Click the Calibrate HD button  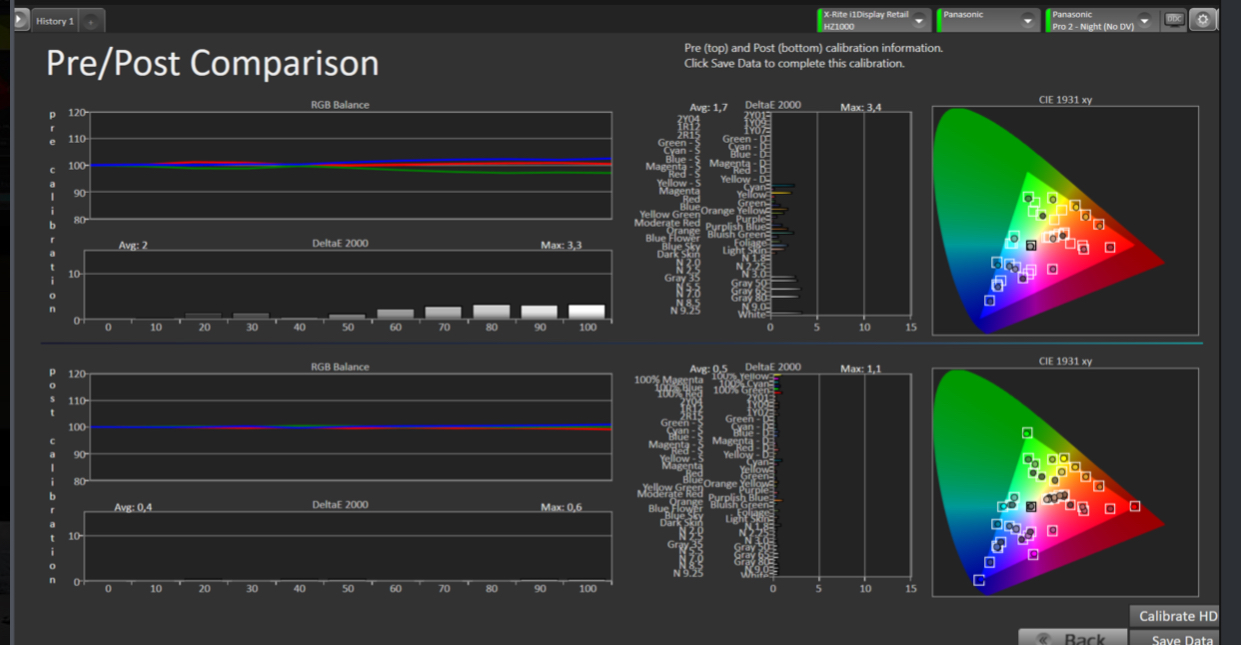tap(1174, 616)
